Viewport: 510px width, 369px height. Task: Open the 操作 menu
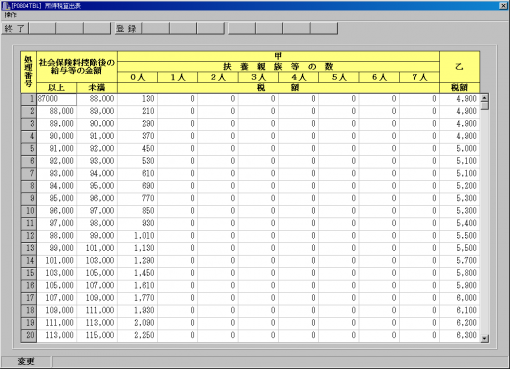10,15
